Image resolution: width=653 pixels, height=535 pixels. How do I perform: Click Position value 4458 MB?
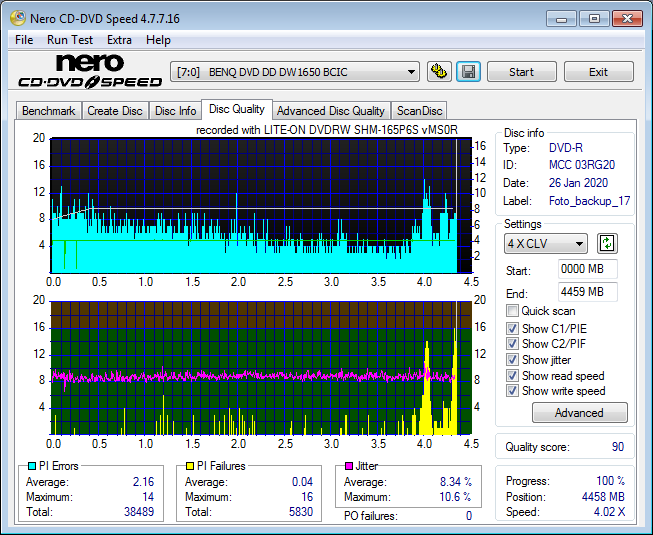pyautogui.click(x=603, y=497)
